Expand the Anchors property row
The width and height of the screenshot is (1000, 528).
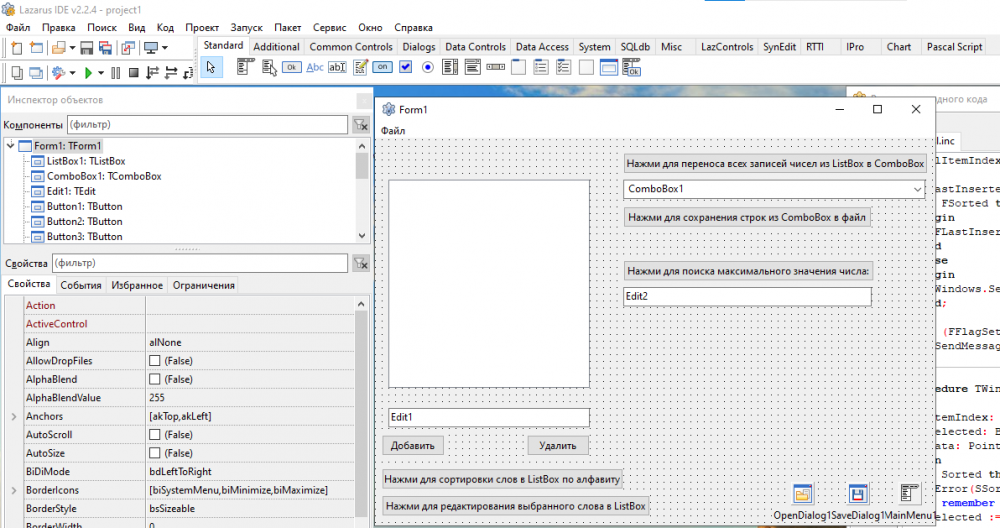pyautogui.click(x=13, y=416)
